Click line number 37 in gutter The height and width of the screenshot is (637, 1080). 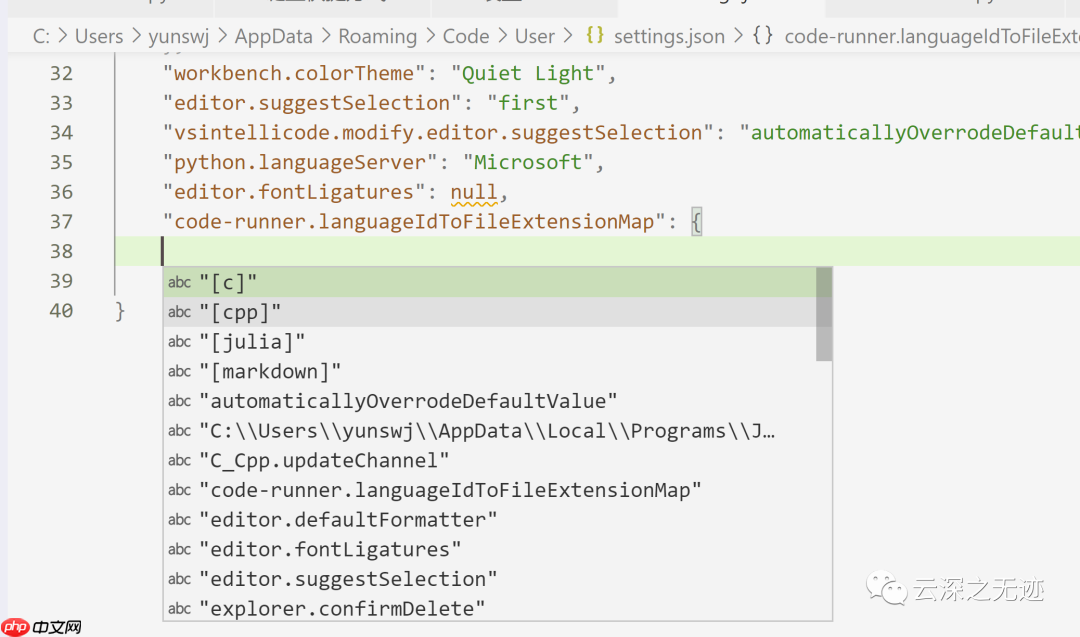pos(61,221)
